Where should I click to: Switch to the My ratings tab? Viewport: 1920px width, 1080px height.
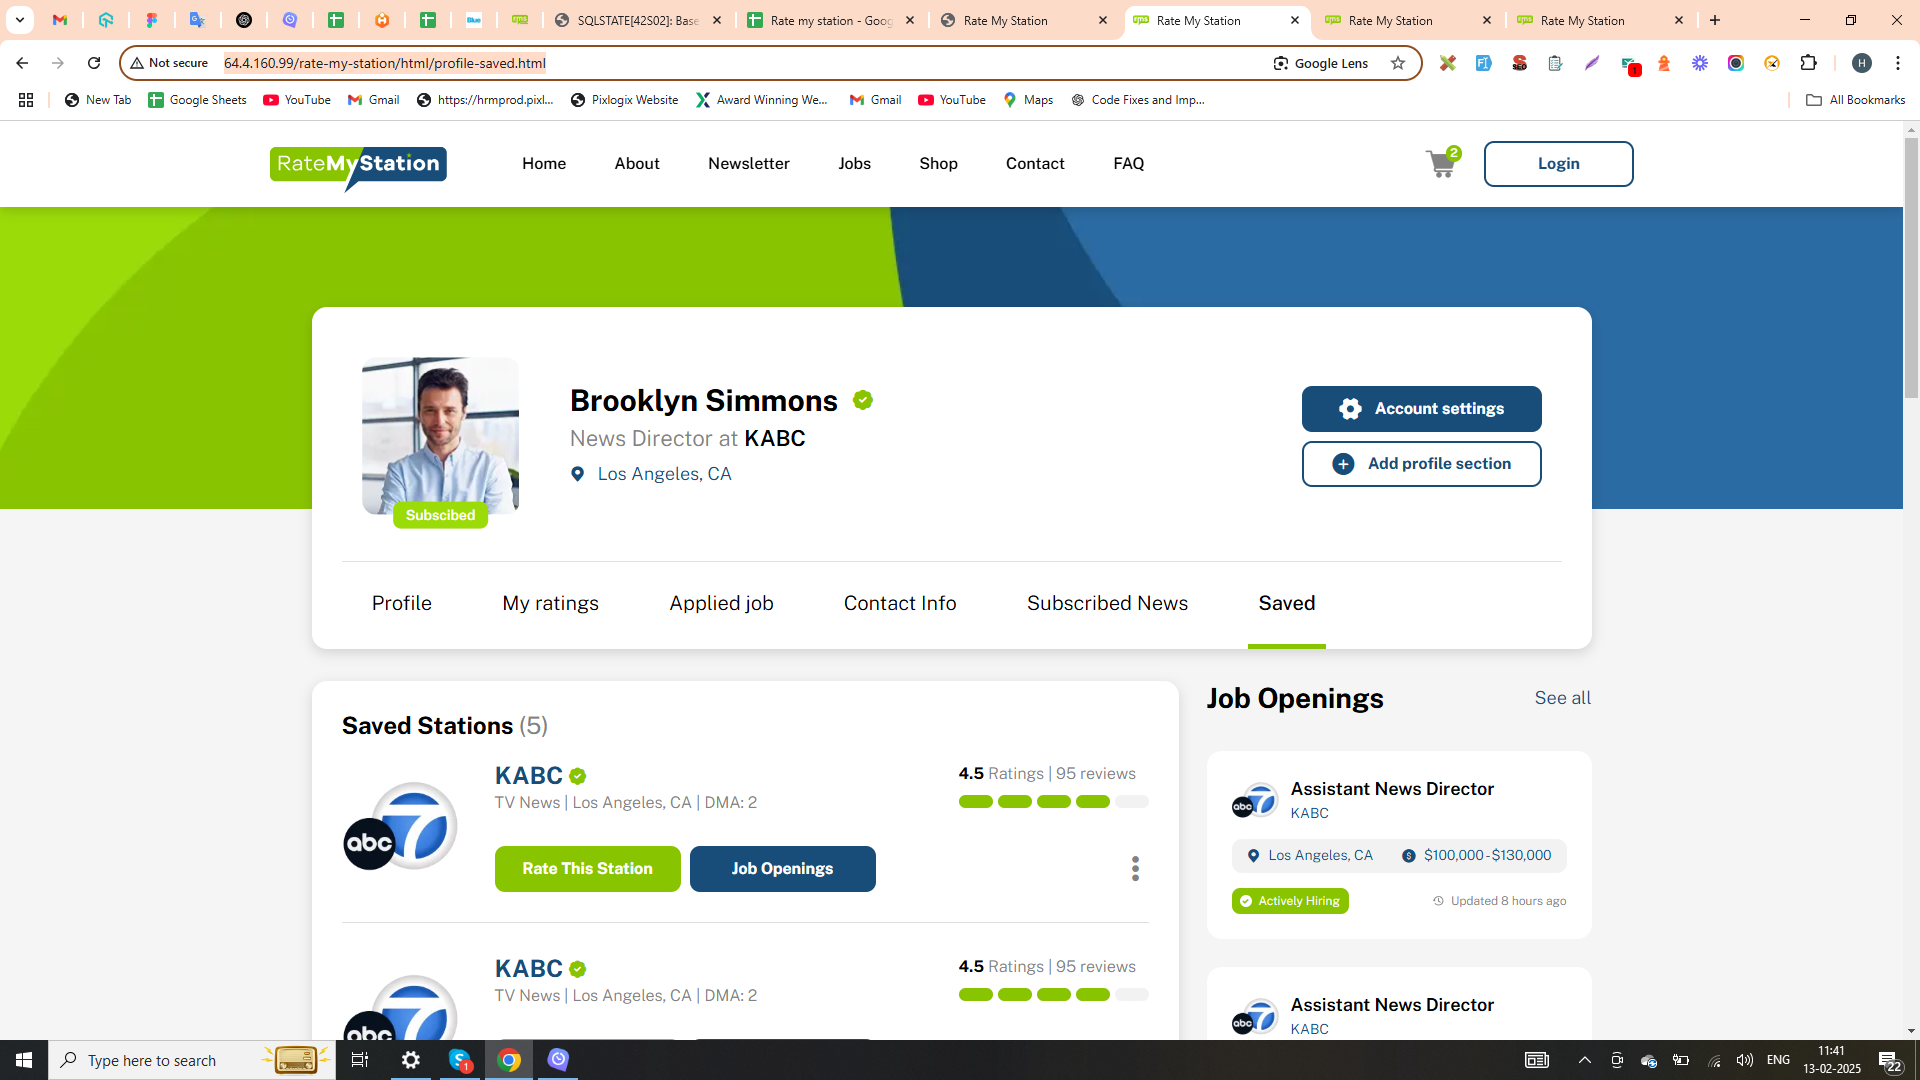click(x=551, y=603)
